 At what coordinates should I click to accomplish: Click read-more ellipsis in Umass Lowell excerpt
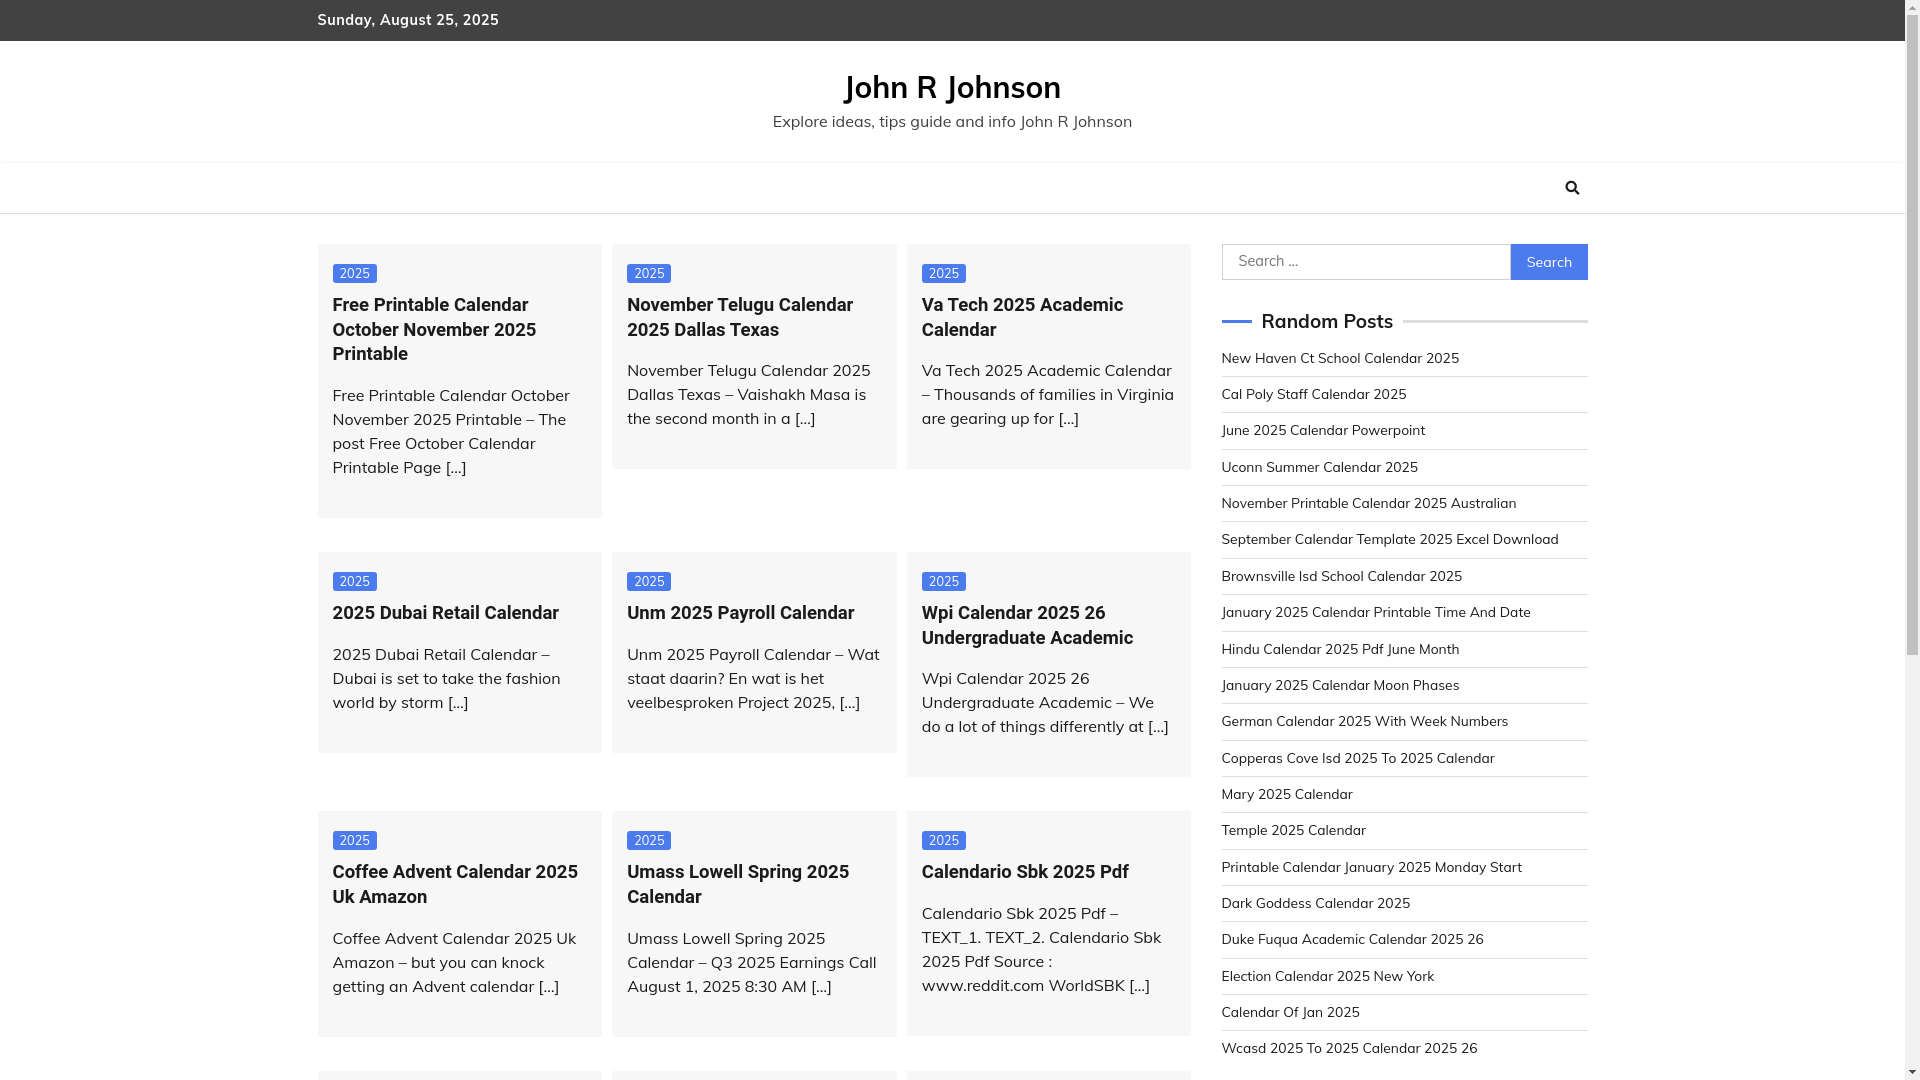[821, 986]
